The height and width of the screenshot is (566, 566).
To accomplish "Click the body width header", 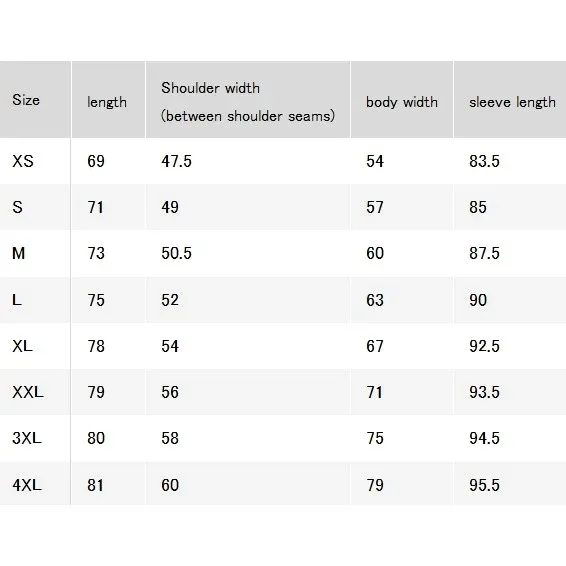I will click(x=402, y=102).
